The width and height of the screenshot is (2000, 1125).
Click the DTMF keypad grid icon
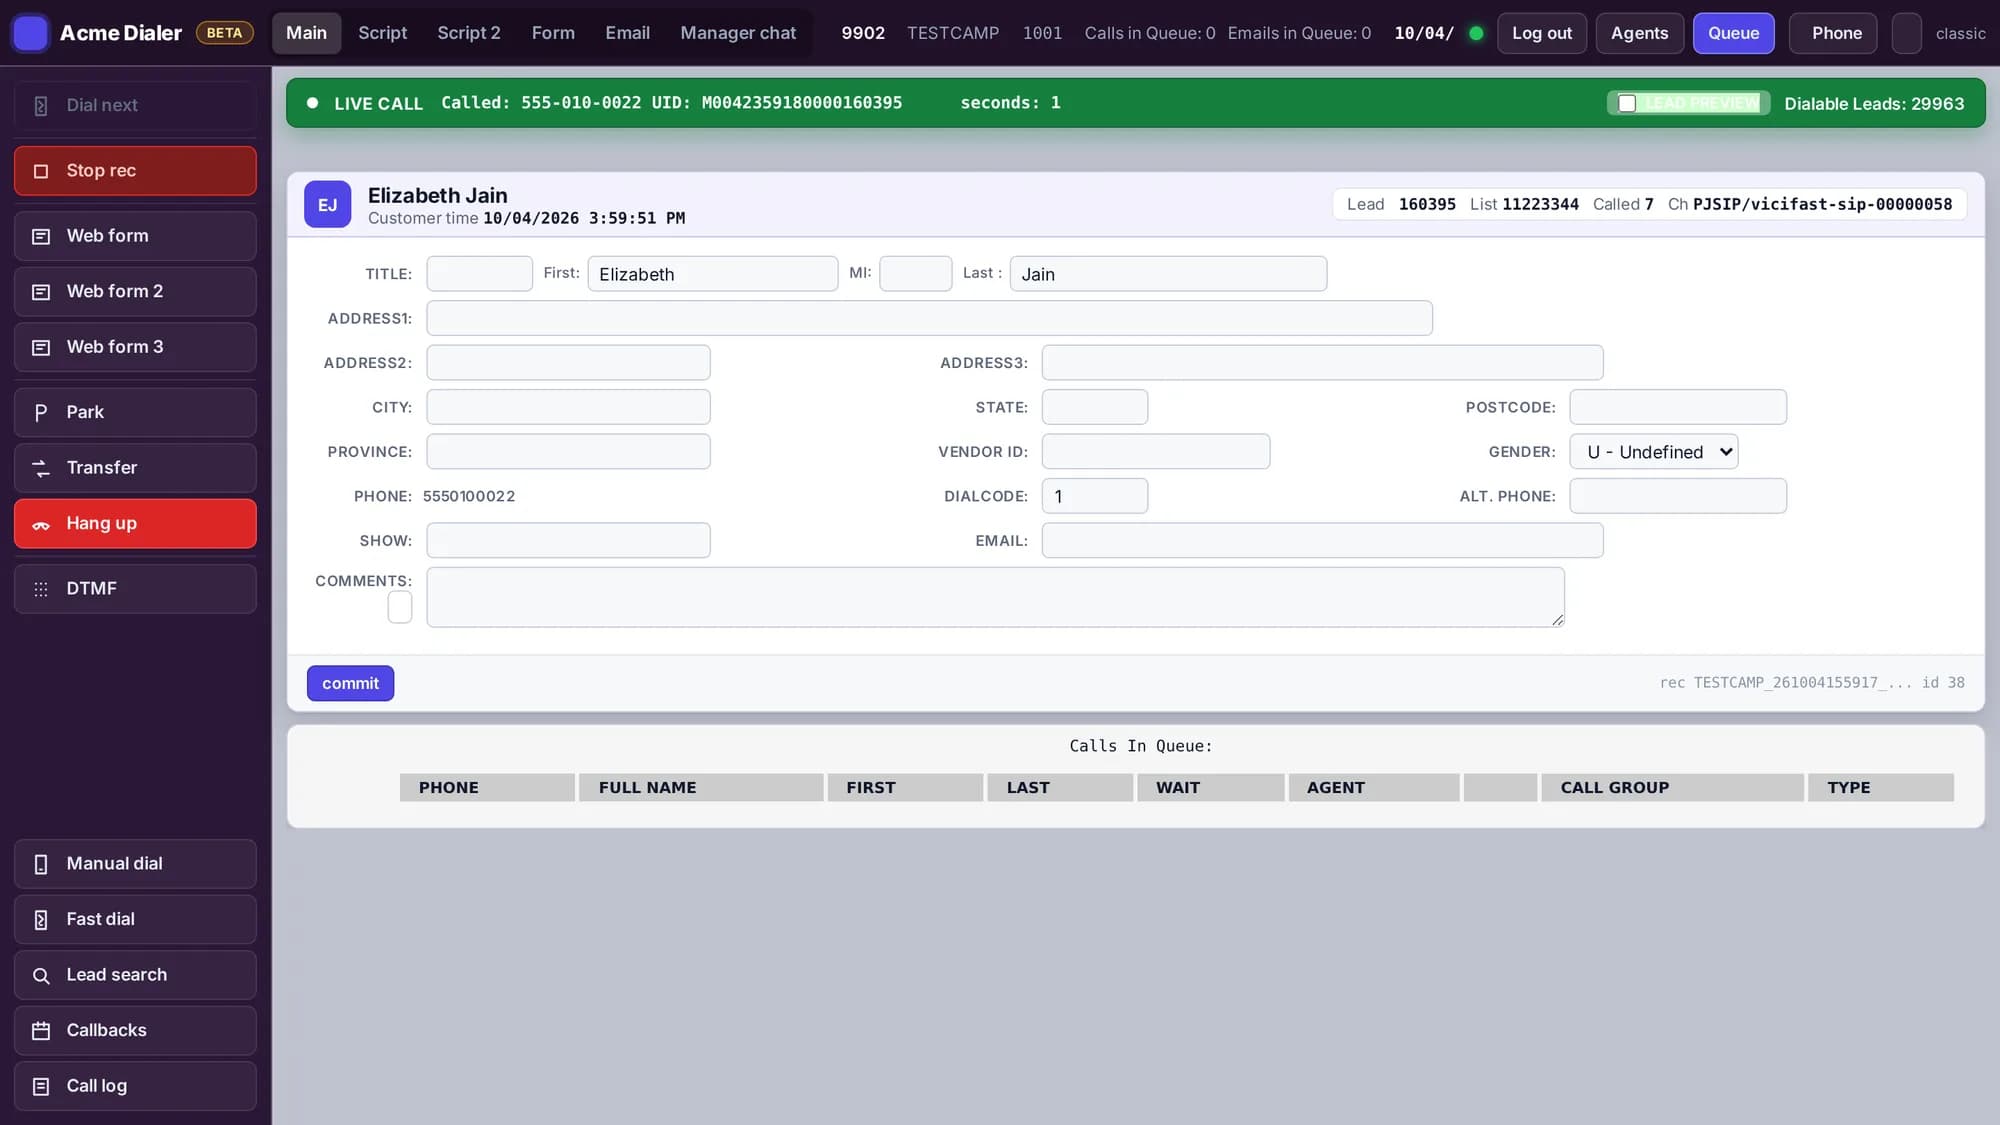(x=41, y=589)
